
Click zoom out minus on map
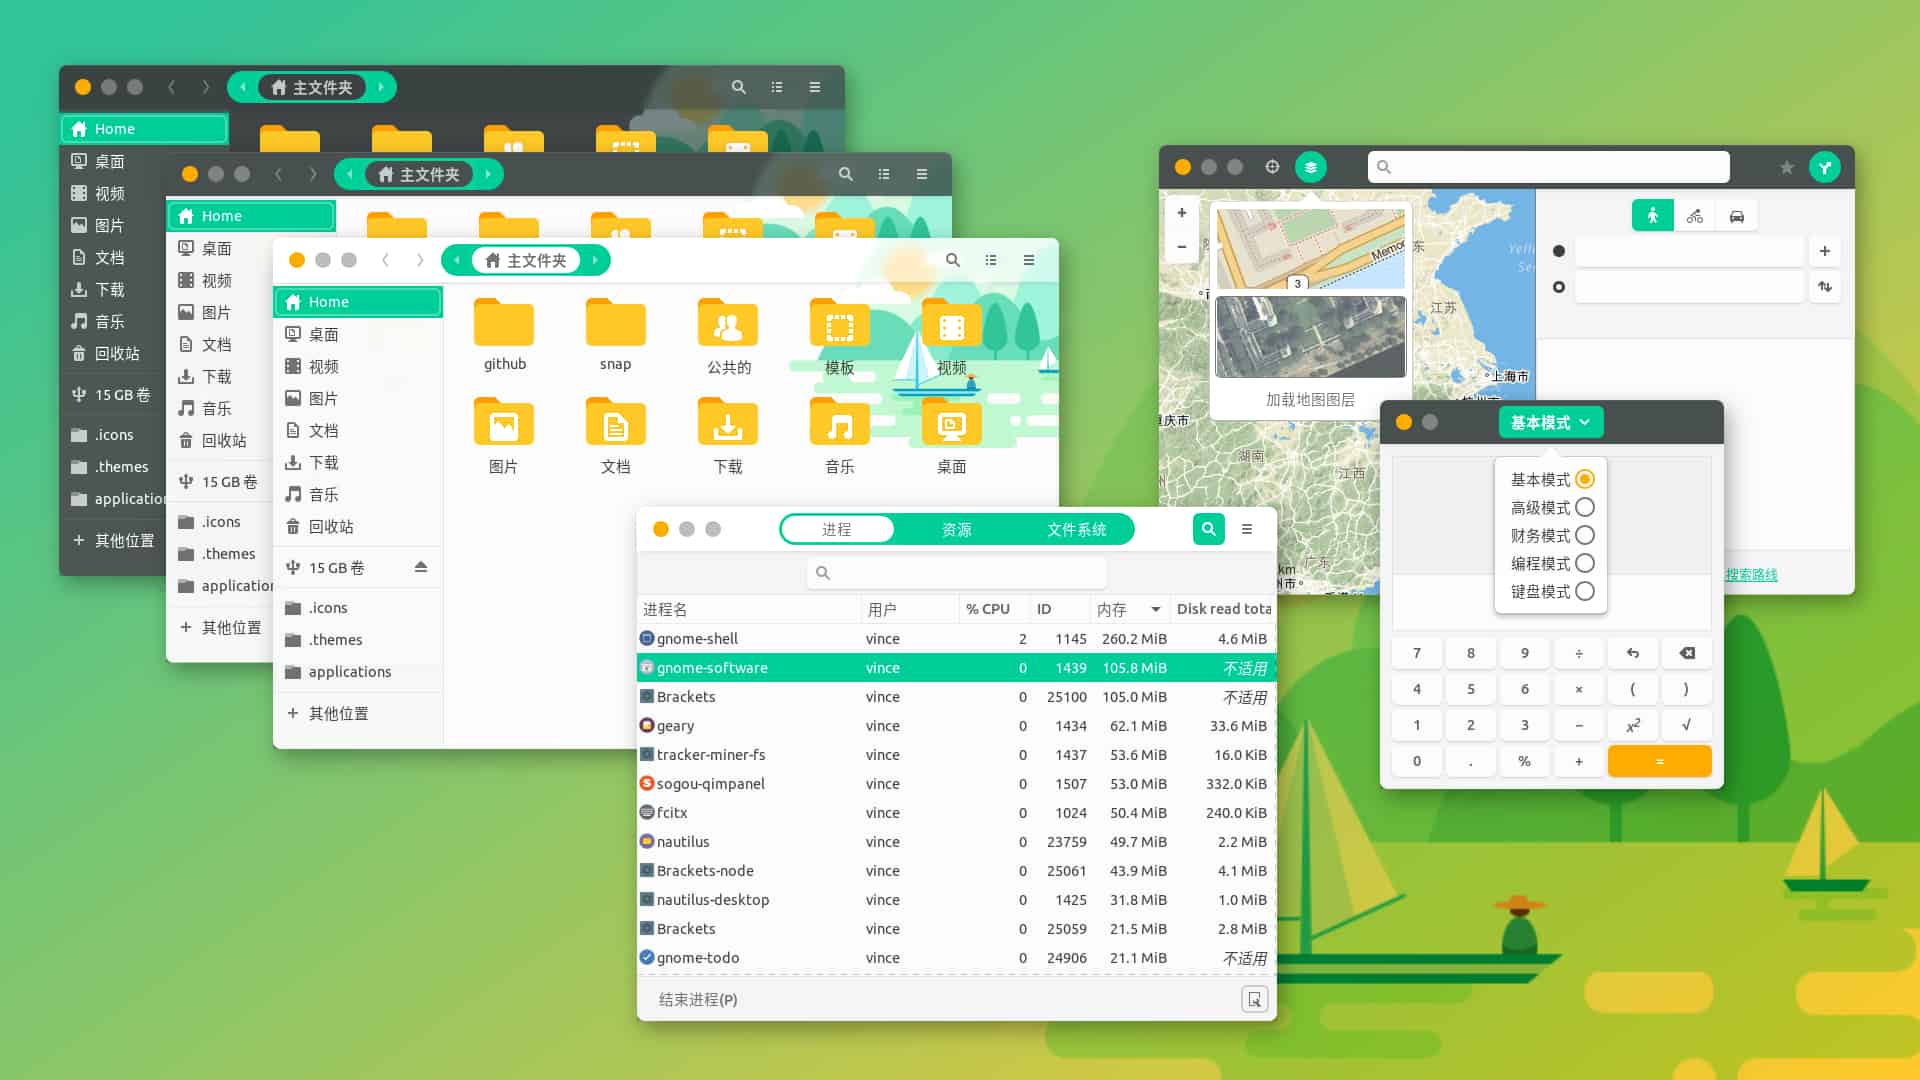point(1182,246)
